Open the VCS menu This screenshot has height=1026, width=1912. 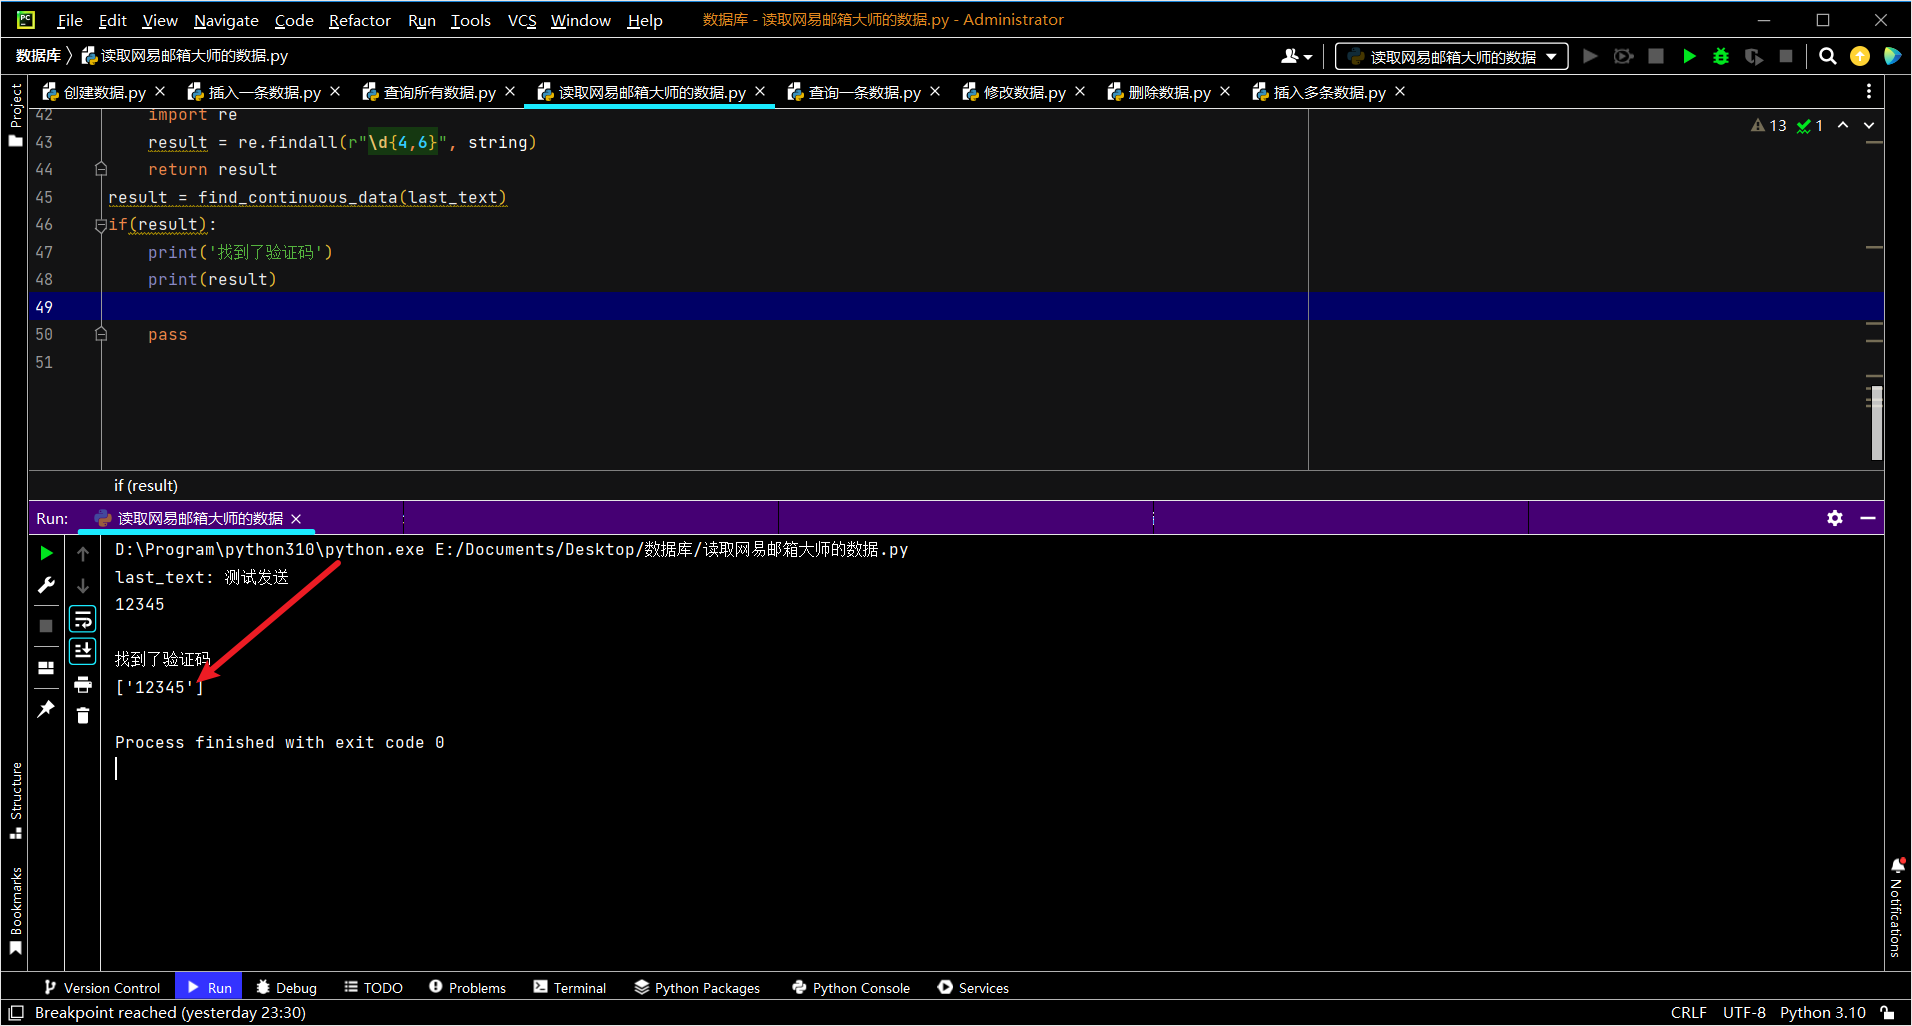point(522,20)
